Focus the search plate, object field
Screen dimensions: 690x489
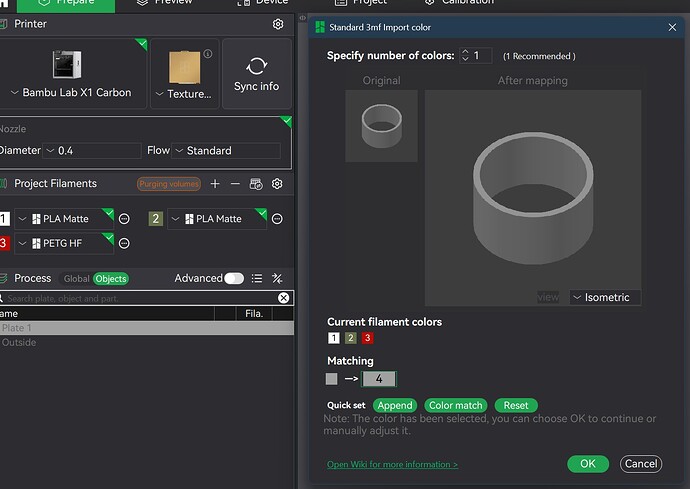click(139, 298)
